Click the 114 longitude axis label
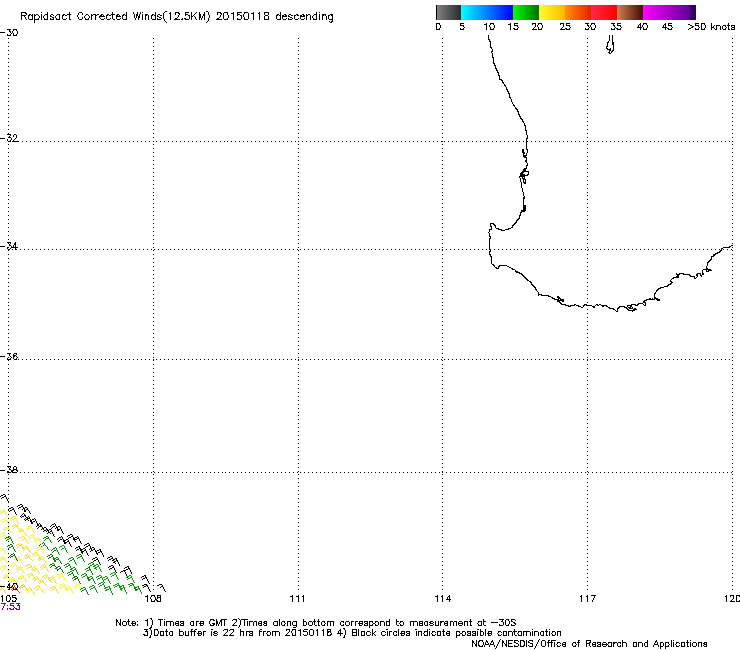Image resolution: width=740 pixels, height=650 pixels. tap(443, 599)
